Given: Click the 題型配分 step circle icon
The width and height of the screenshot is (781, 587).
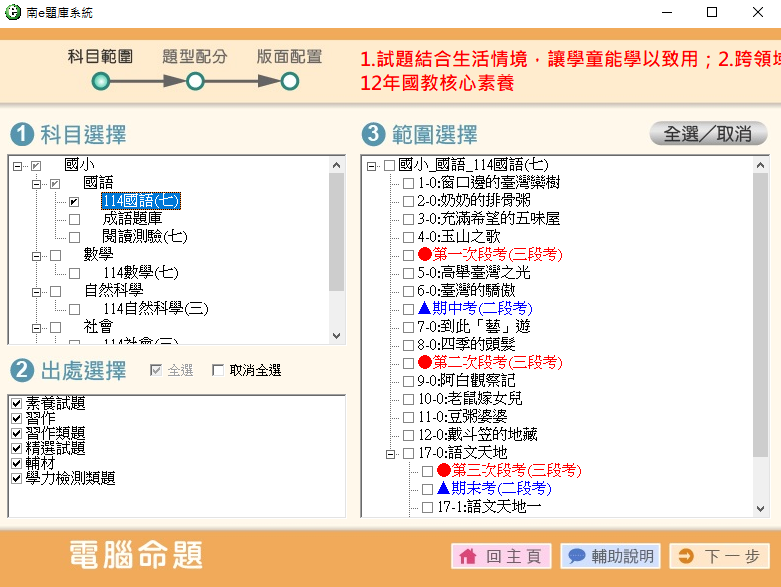Looking at the screenshot, I should 195,81.
